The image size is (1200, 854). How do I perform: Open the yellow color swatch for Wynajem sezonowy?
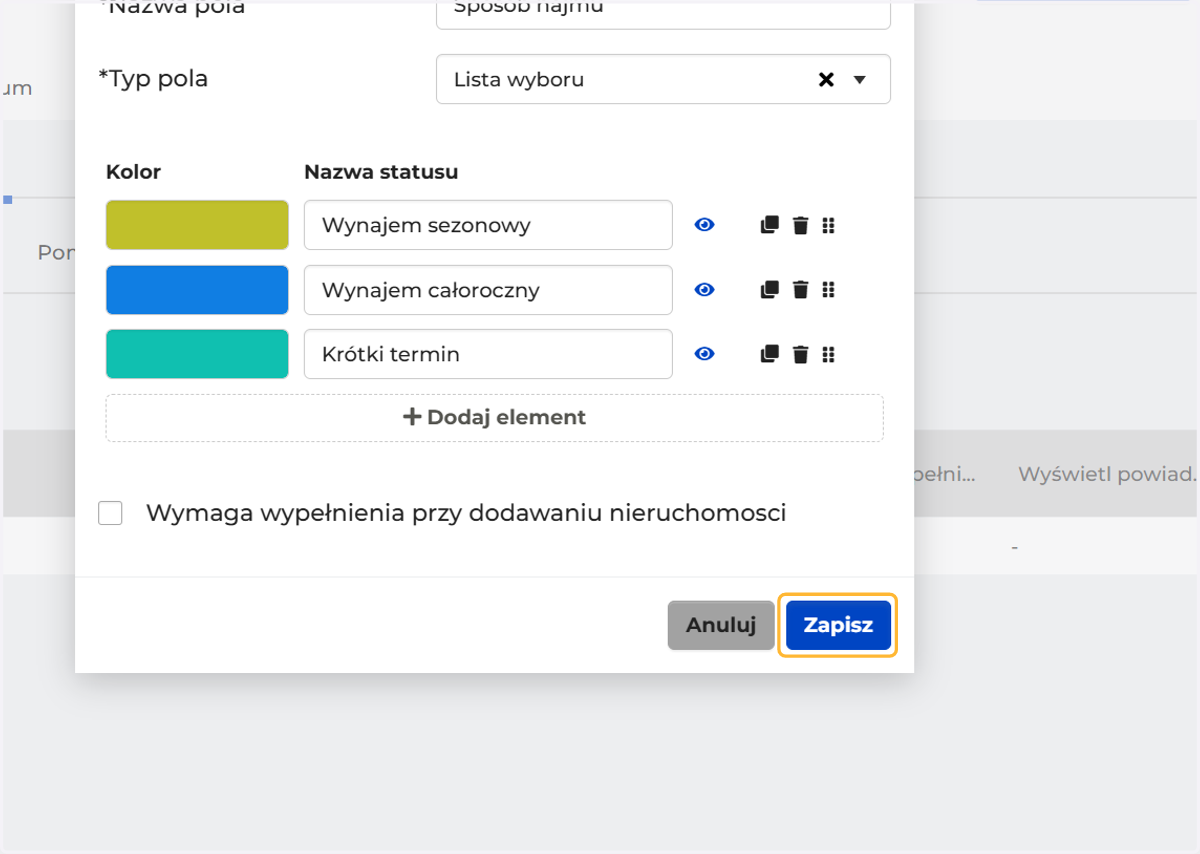197,225
